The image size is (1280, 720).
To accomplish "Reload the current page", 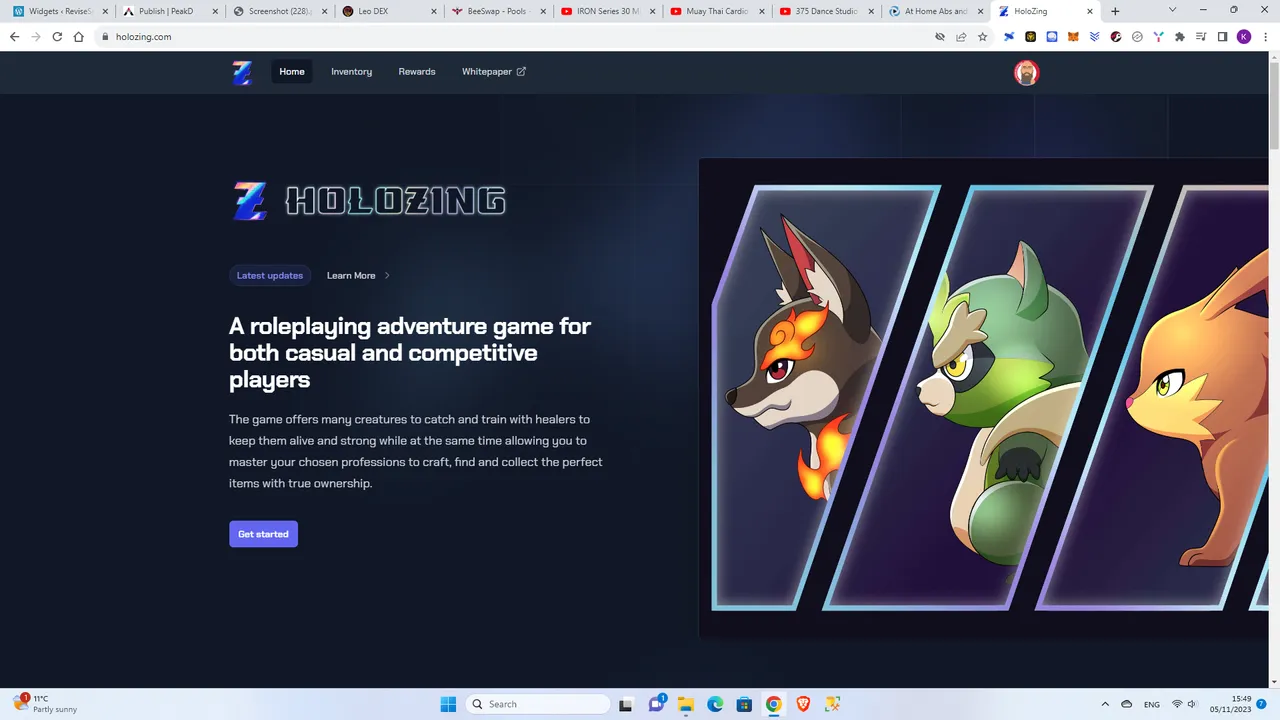I will 57,37.
